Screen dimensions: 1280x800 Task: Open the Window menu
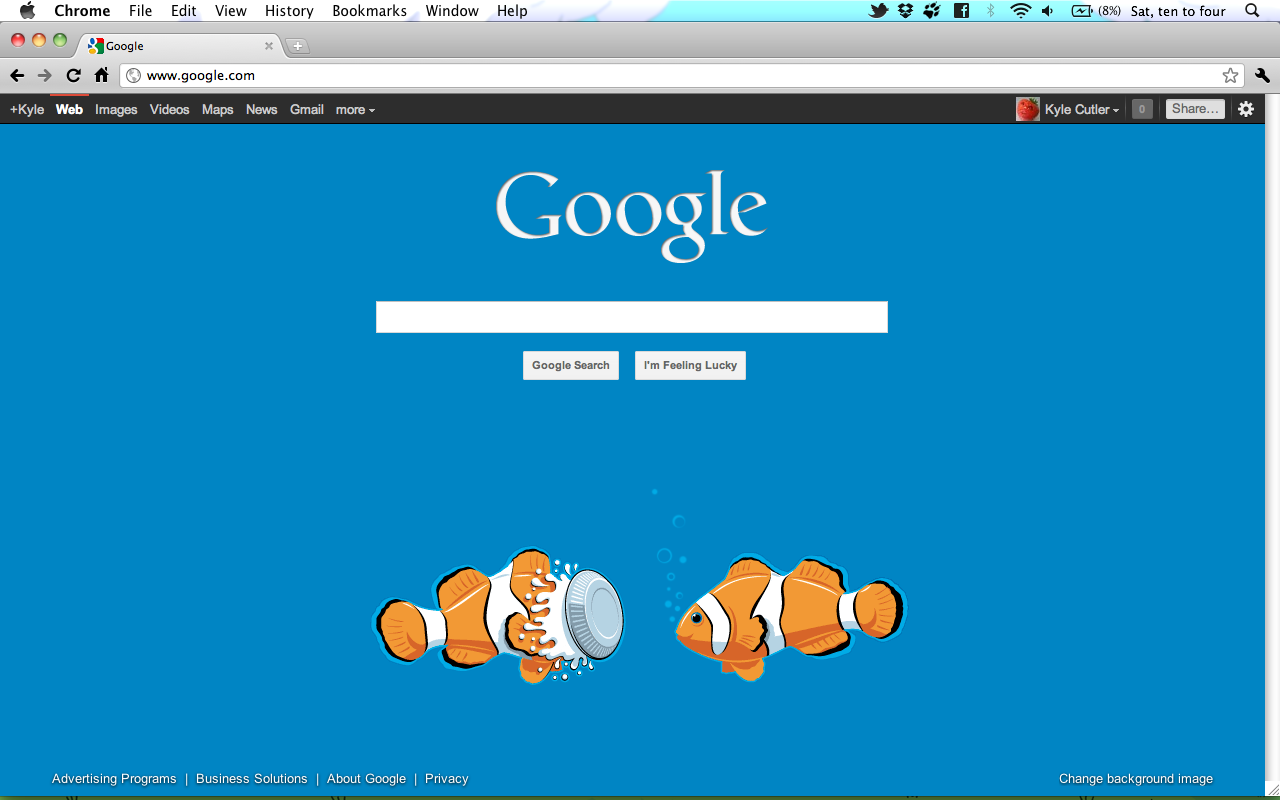pyautogui.click(x=452, y=11)
